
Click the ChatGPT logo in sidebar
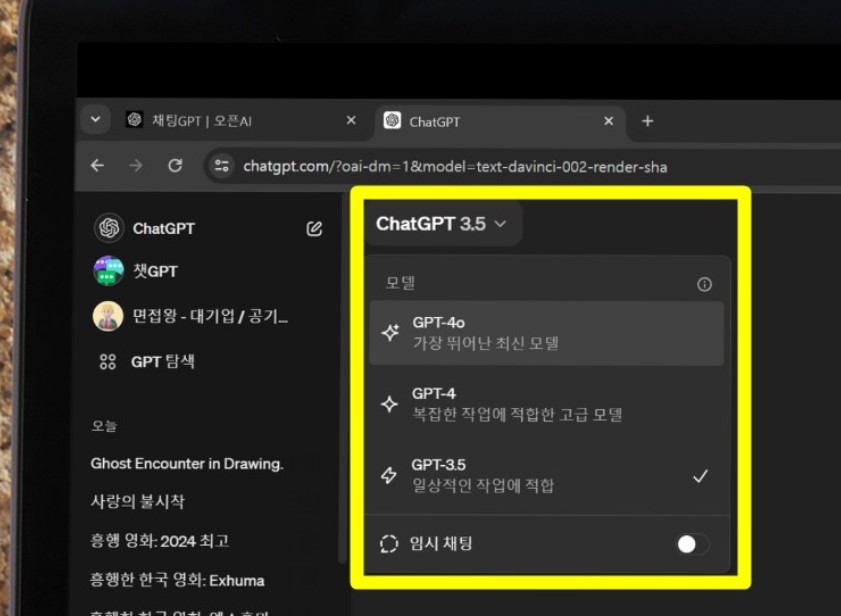pos(109,228)
